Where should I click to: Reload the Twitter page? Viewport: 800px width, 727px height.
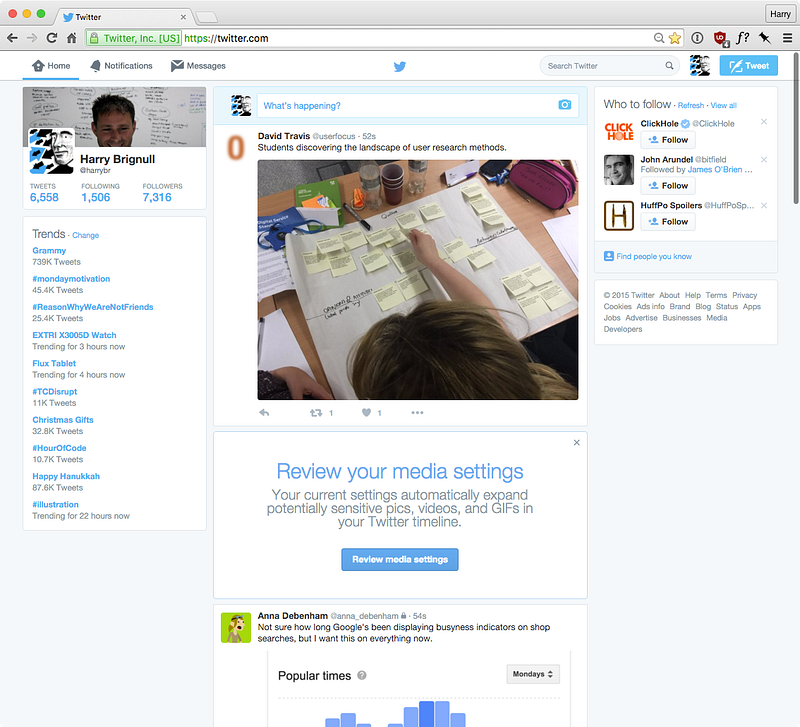[52, 38]
